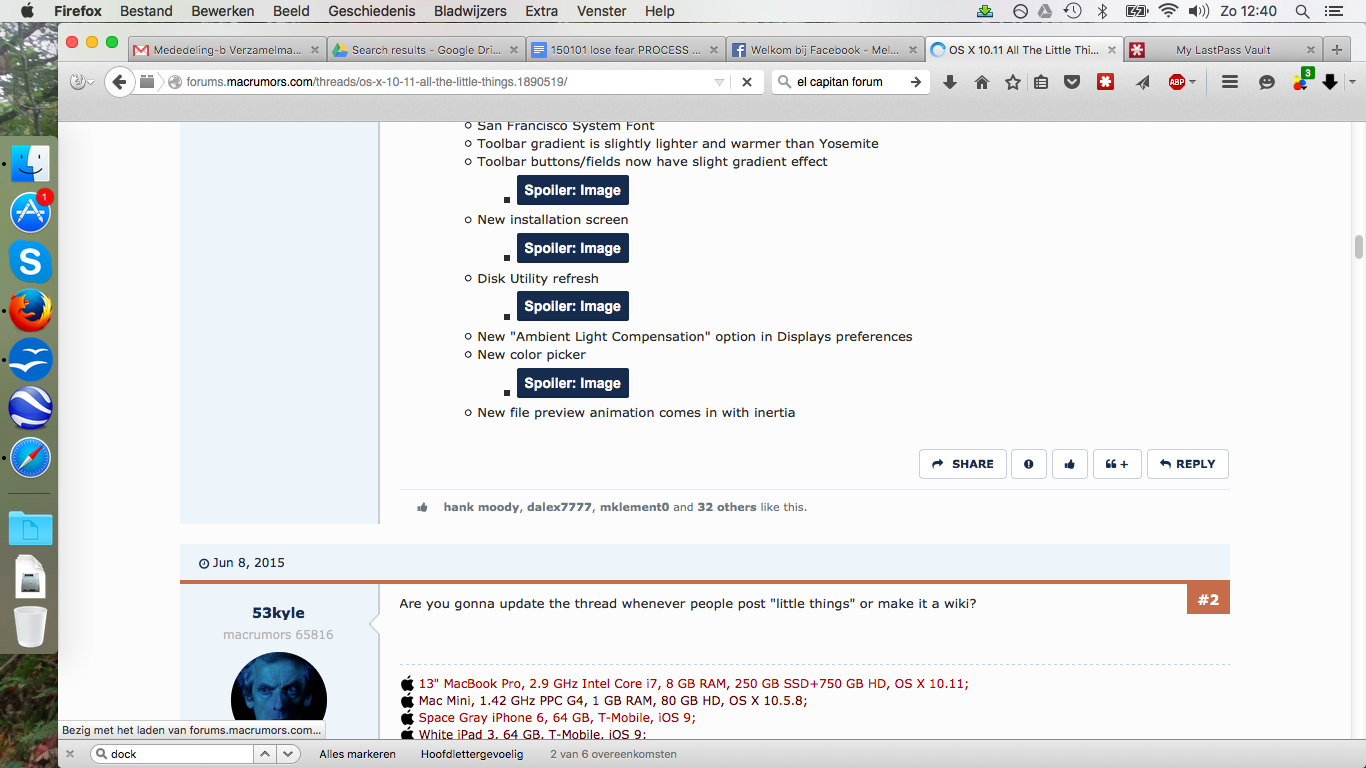This screenshot has width=1366, height=768.
Task: Submit the el capitan forum search arrow
Action: coord(915,82)
